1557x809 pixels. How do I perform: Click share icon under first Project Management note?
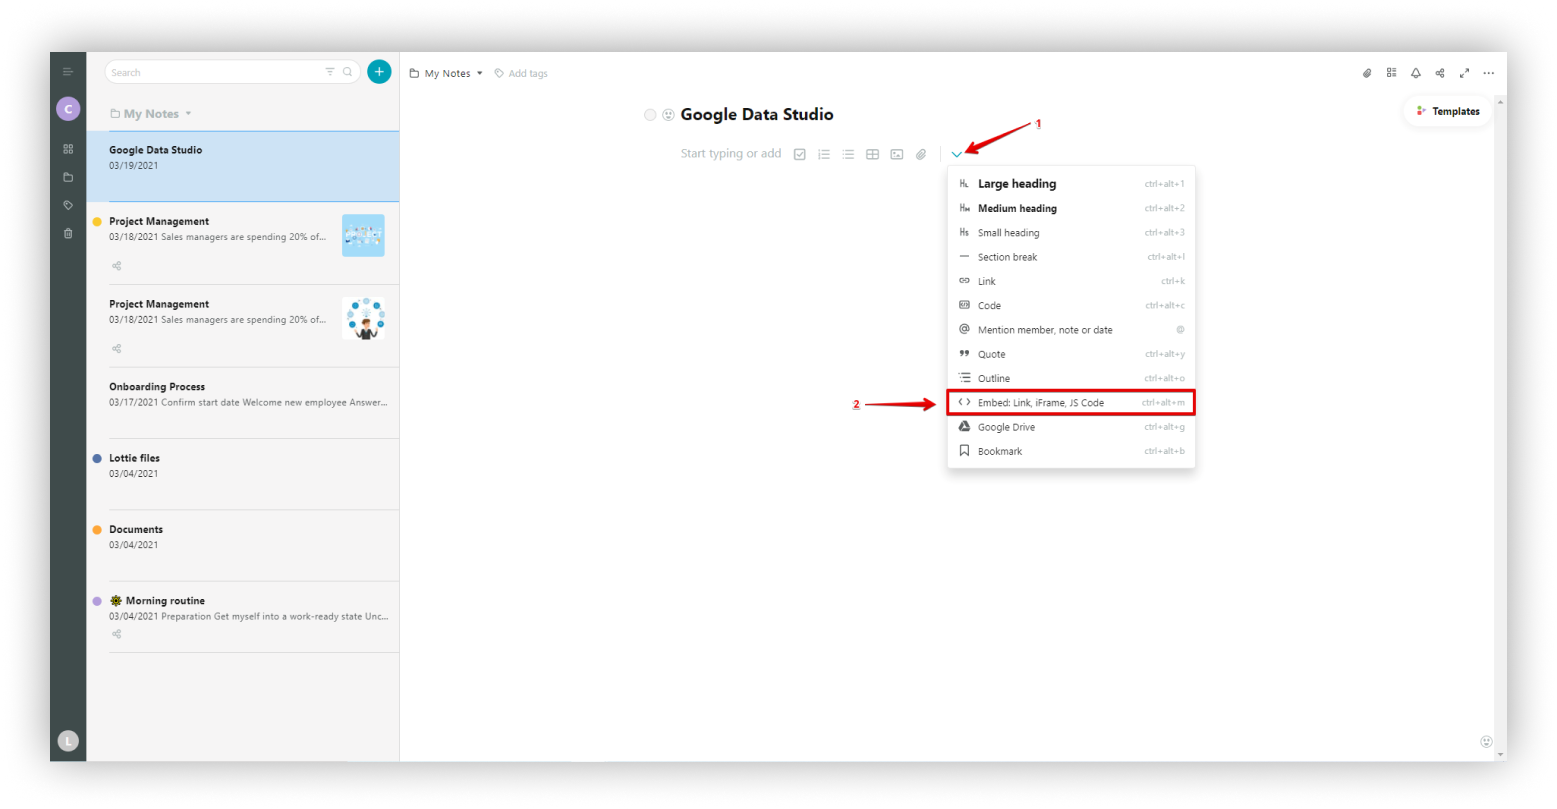tap(117, 266)
